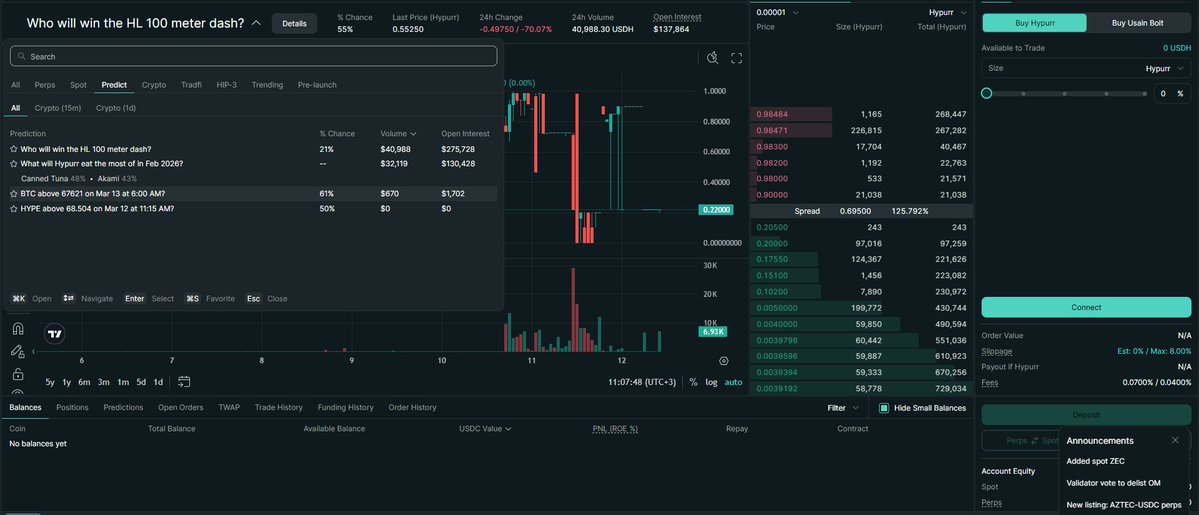The width and height of the screenshot is (1199, 515).
Task: Select the Spot category tab
Action: 78,85
